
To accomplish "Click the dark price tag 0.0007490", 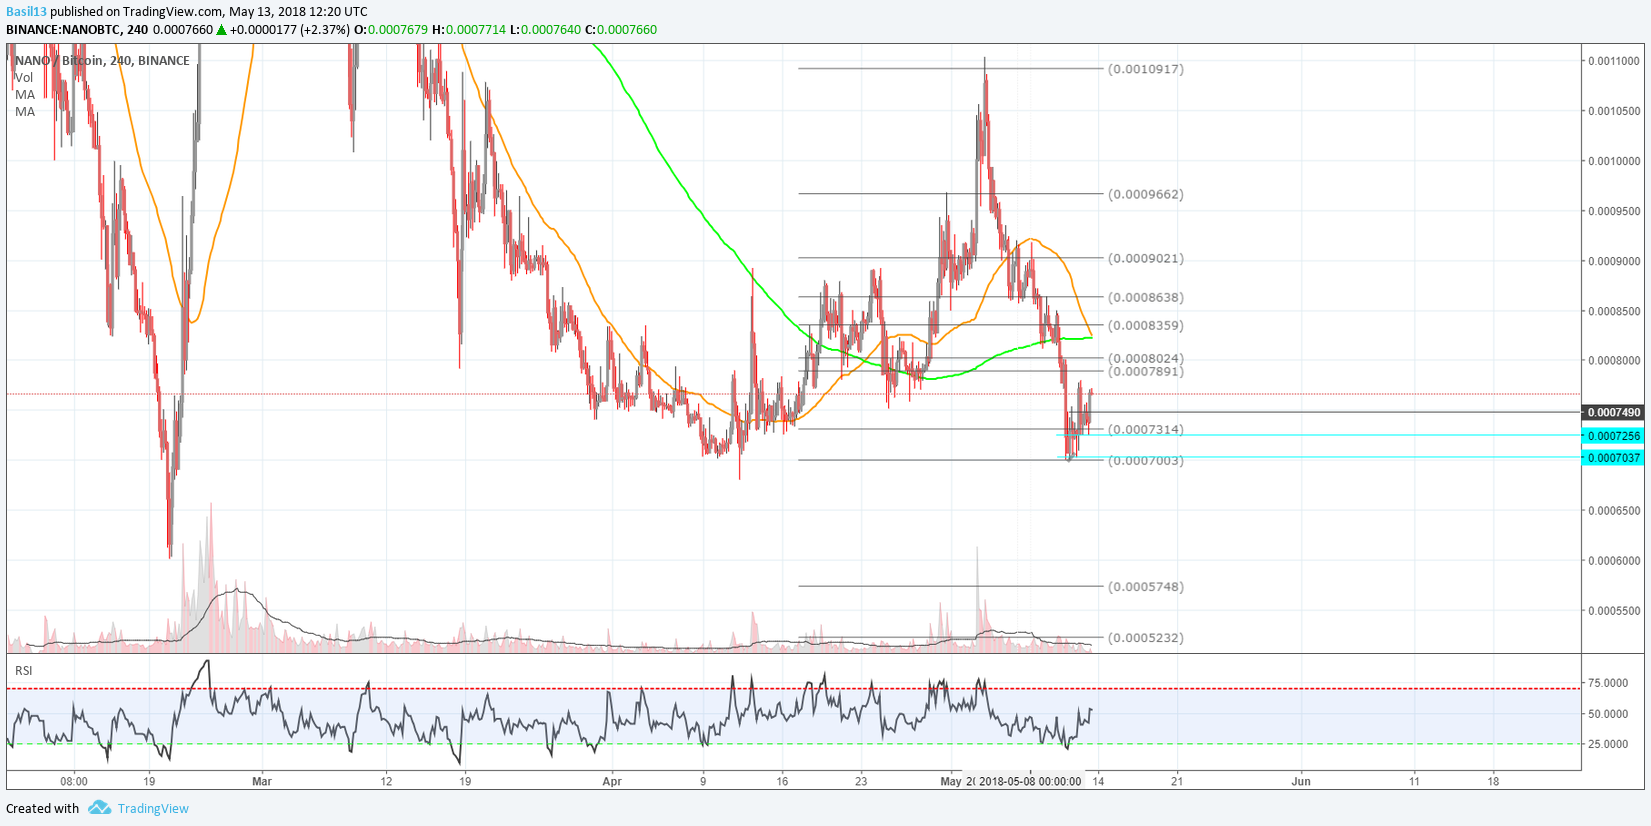I will 1612,412.
